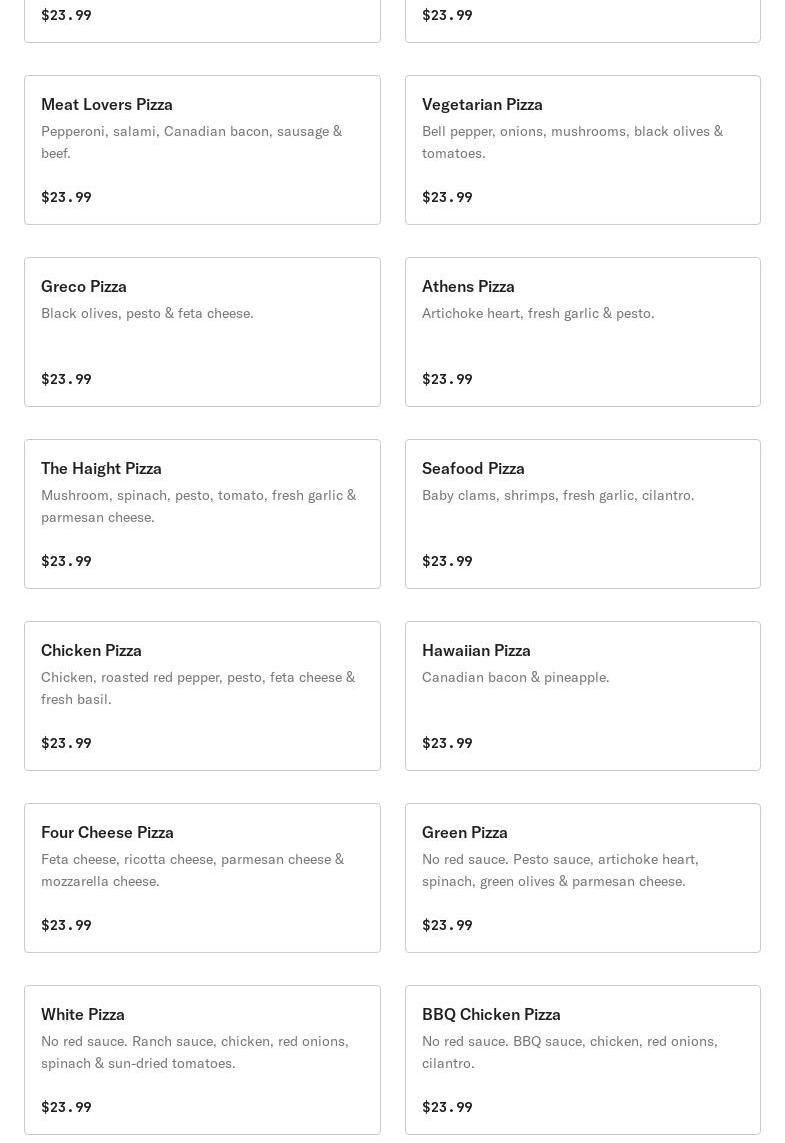Click the BBQ Chicken Pizza description

tap(569, 1052)
